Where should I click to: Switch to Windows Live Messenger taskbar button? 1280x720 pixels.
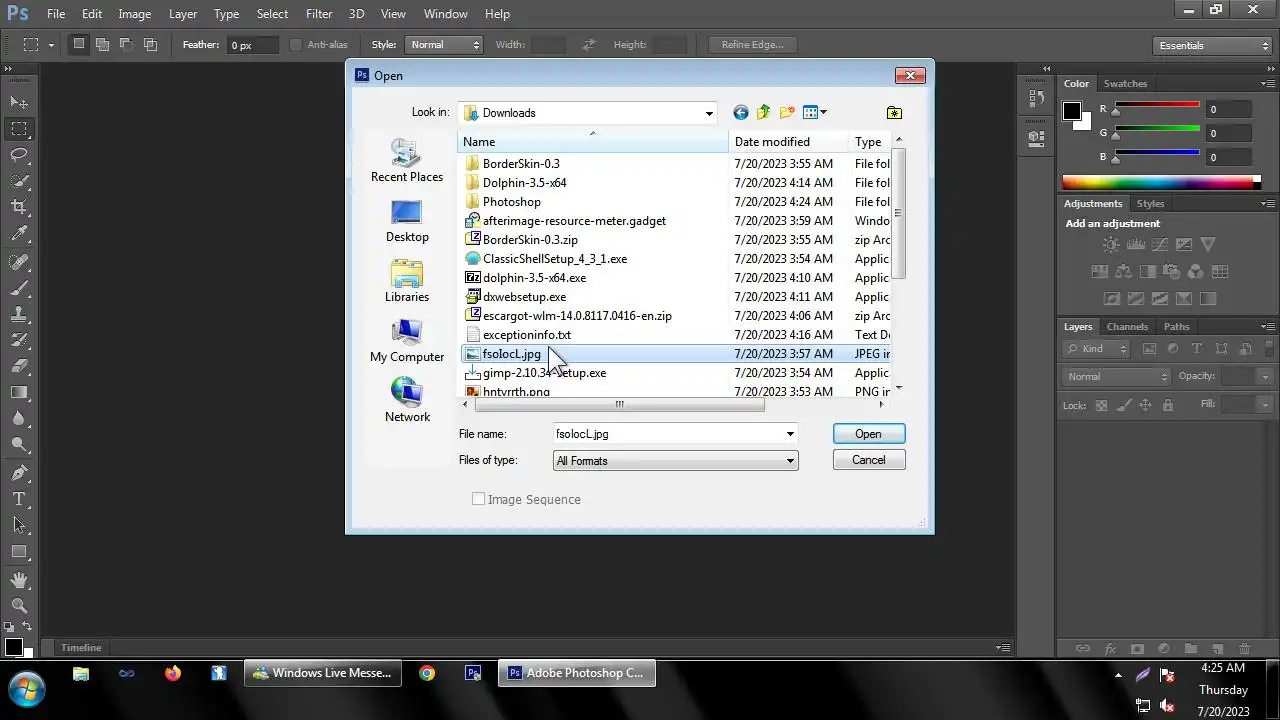(x=322, y=674)
